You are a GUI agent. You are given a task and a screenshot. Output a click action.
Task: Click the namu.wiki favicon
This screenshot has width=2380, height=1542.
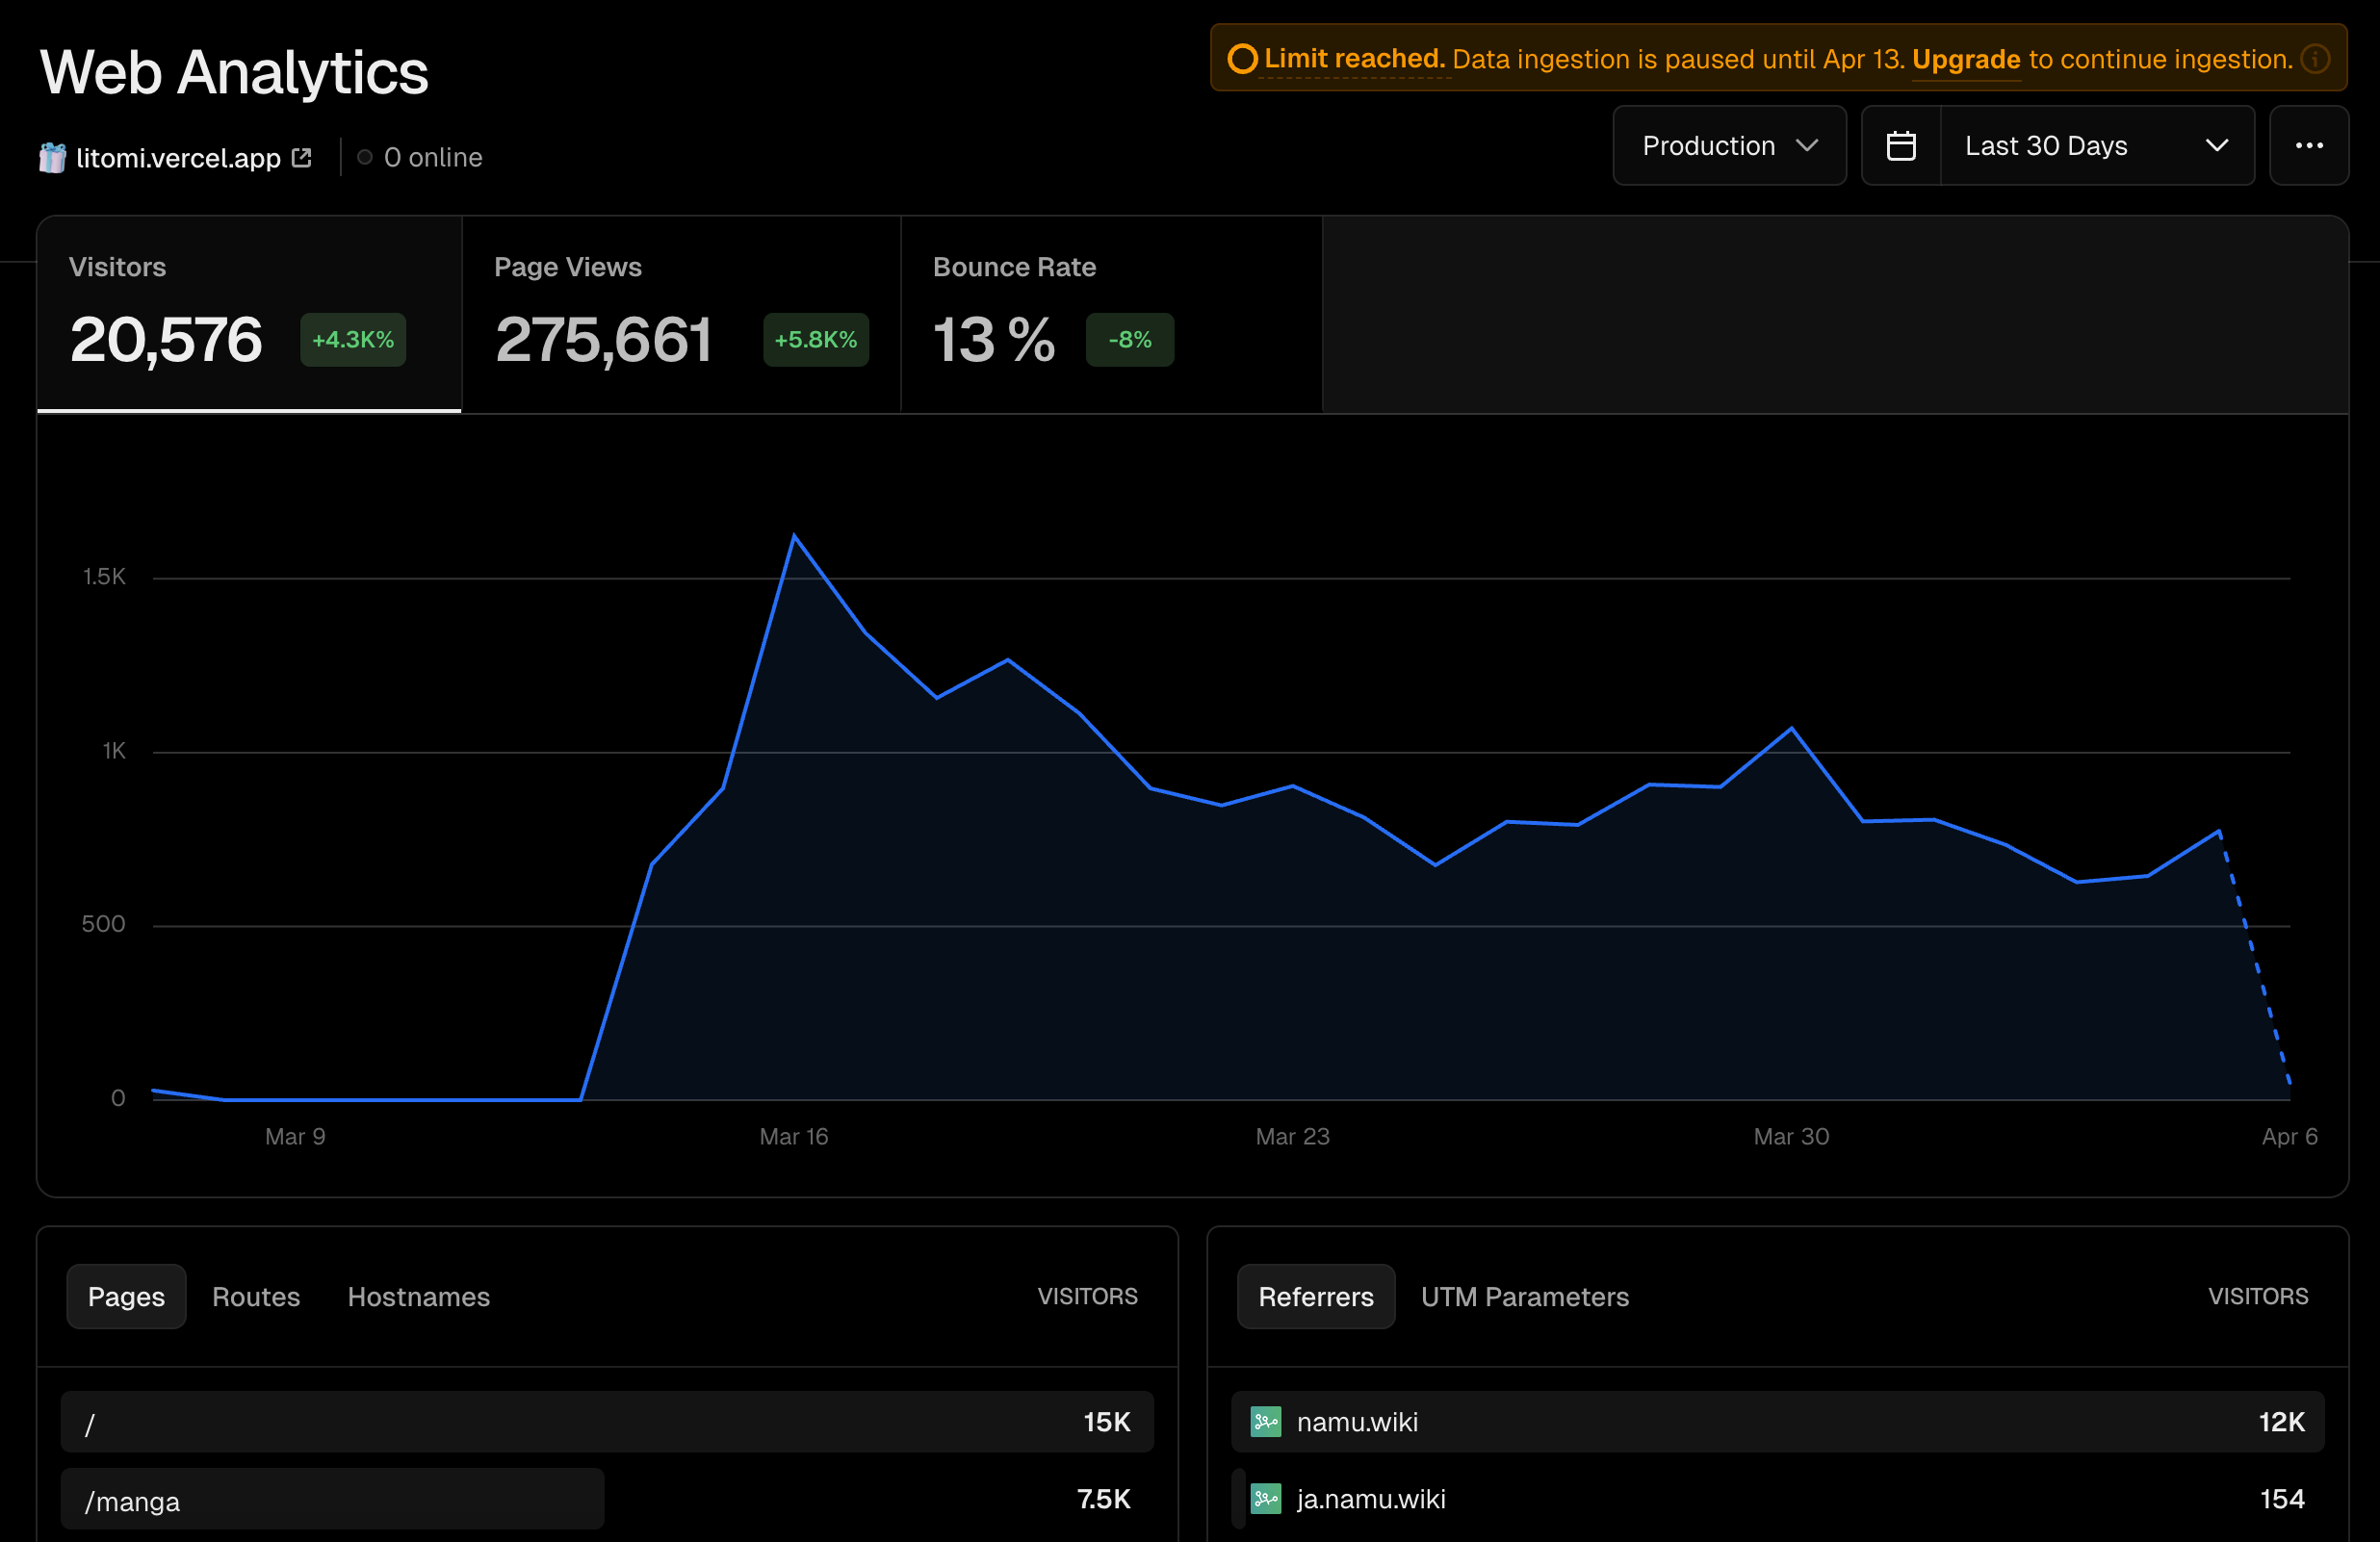(1266, 1421)
